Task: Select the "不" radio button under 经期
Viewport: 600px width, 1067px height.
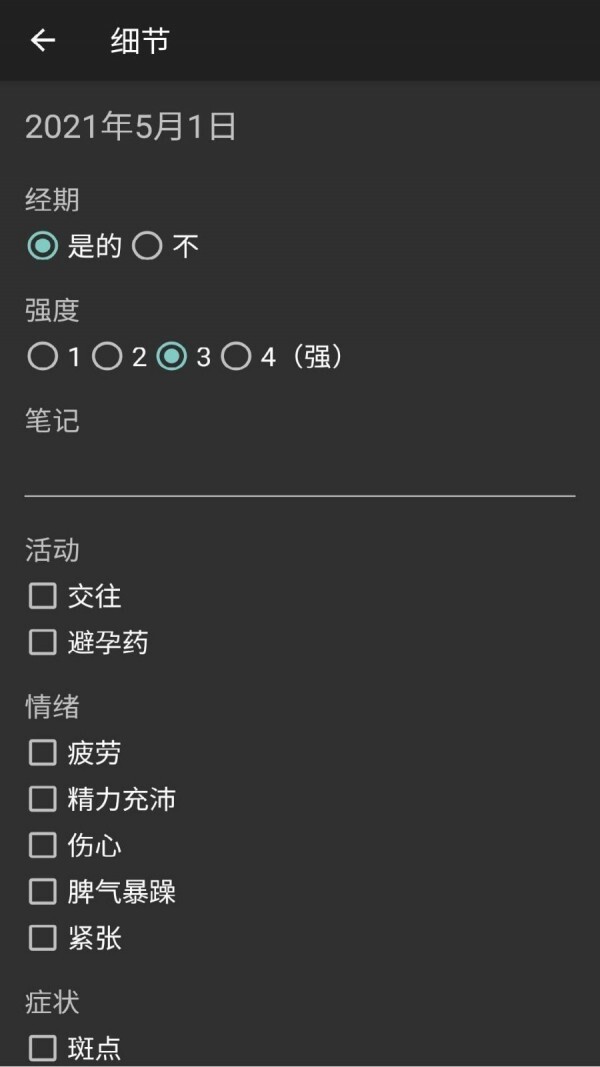Action: tap(147, 246)
